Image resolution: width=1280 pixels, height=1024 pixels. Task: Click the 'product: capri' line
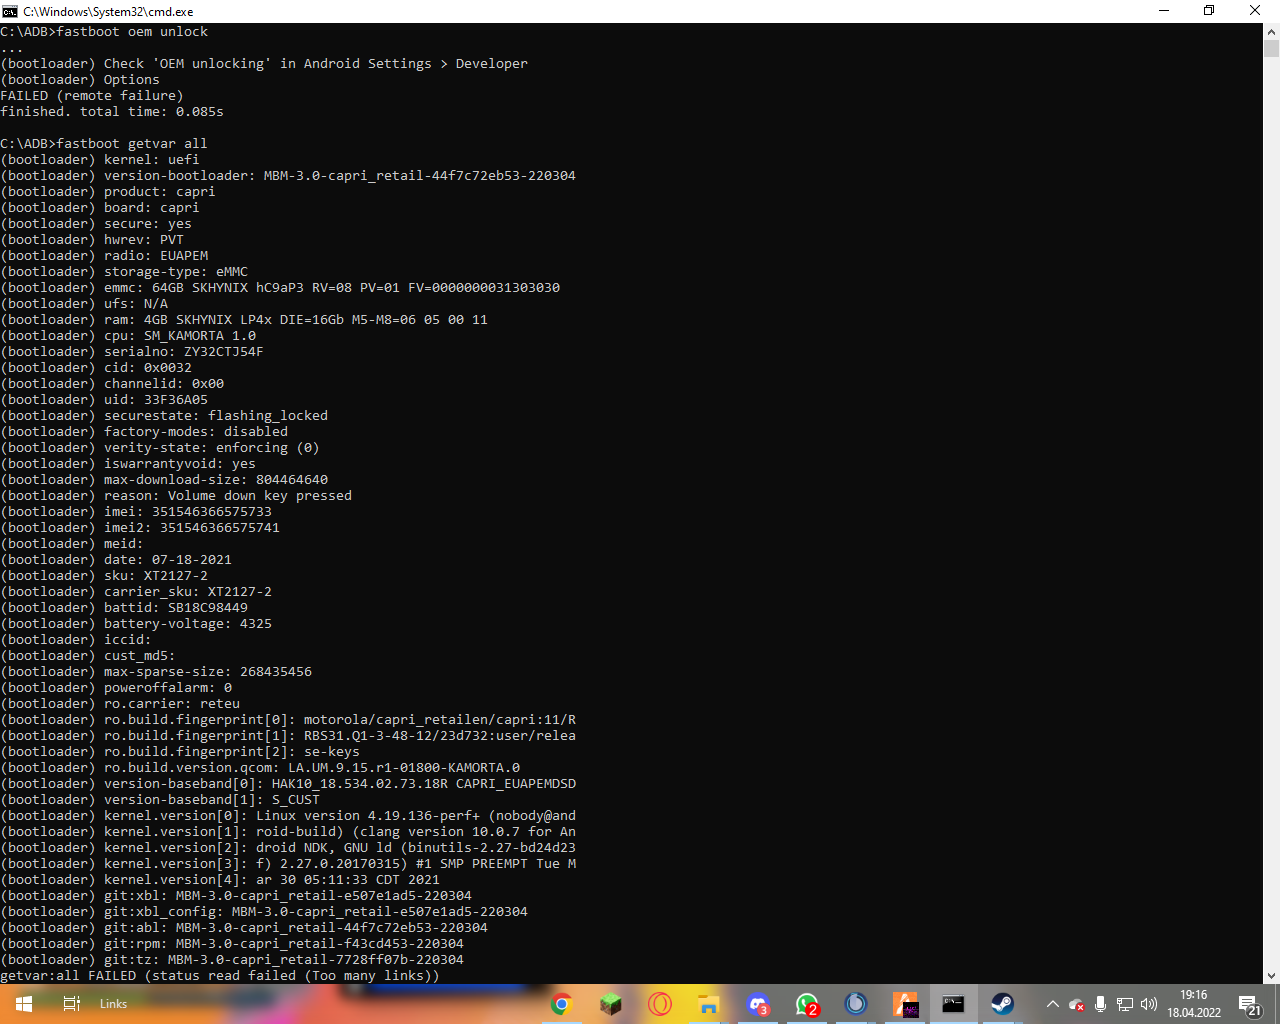(x=108, y=191)
